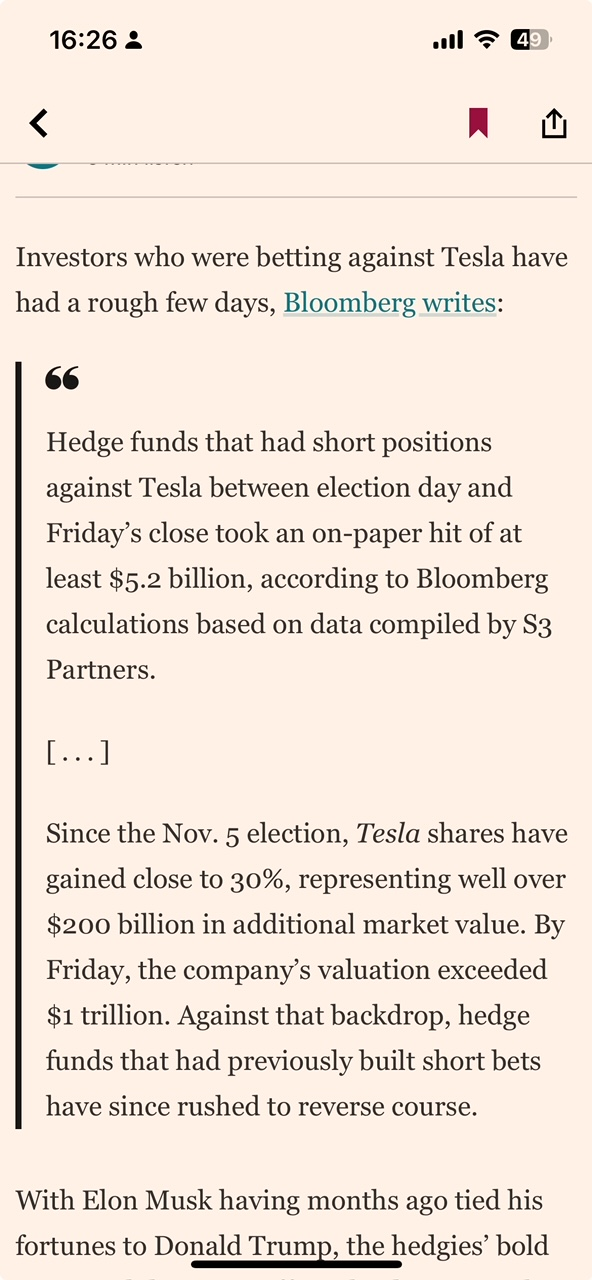Open the Bloomberg writes link

[x=390, y=302]
